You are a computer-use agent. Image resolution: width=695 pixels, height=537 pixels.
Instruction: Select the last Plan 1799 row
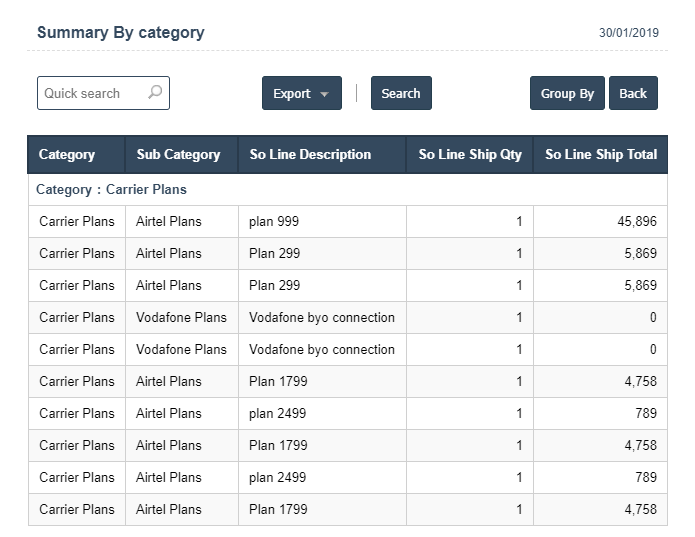click(x=348, y=510)
